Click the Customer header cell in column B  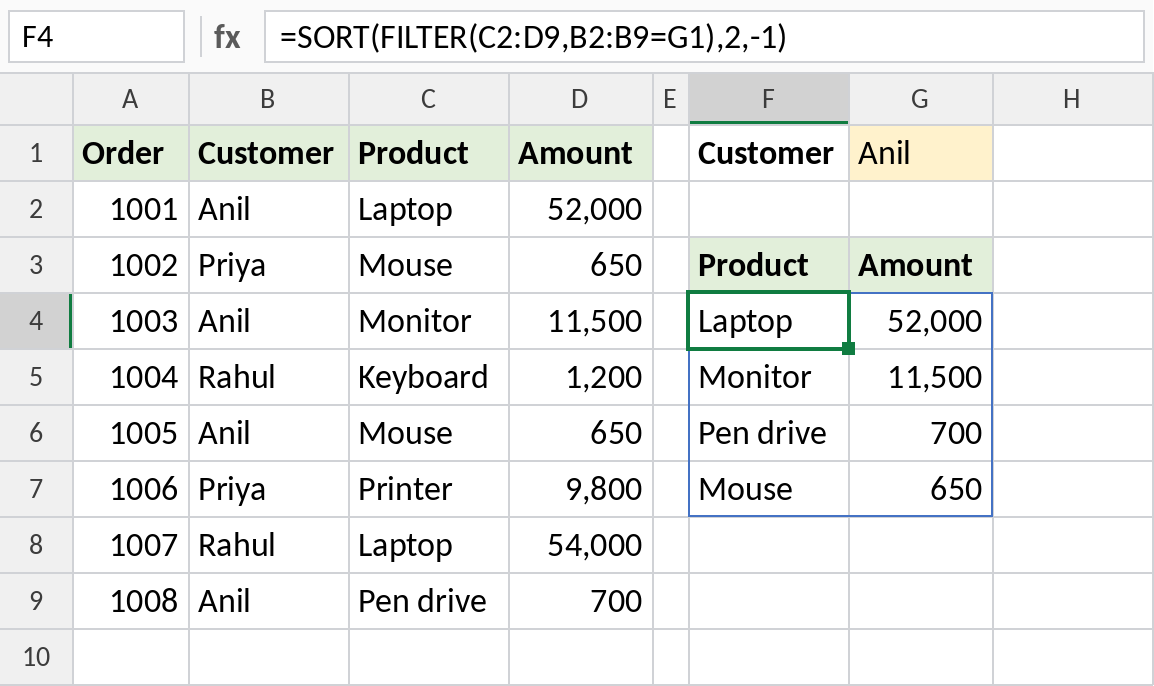[x=269, y=153]
